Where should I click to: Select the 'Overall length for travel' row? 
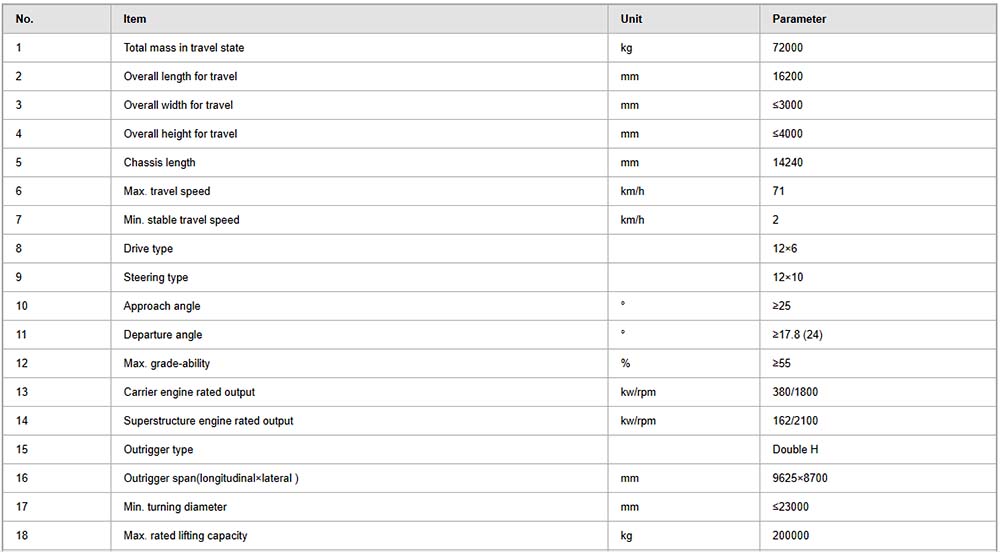pos(500,76)
